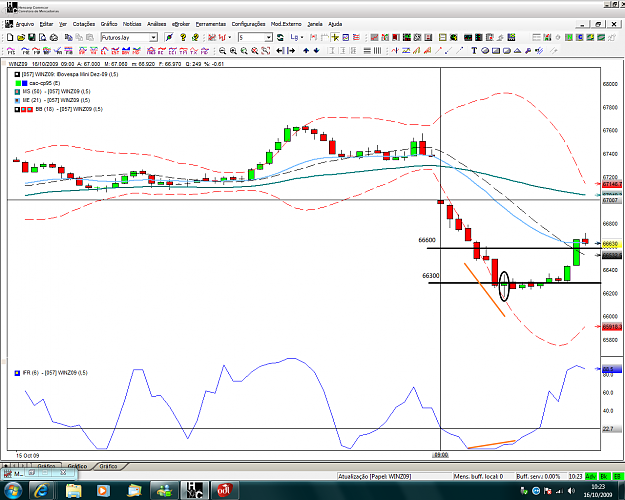This screenshot has width=625, height=500.
Task: Open print preview from the toolbar
Action: click(x=43, y=37)
